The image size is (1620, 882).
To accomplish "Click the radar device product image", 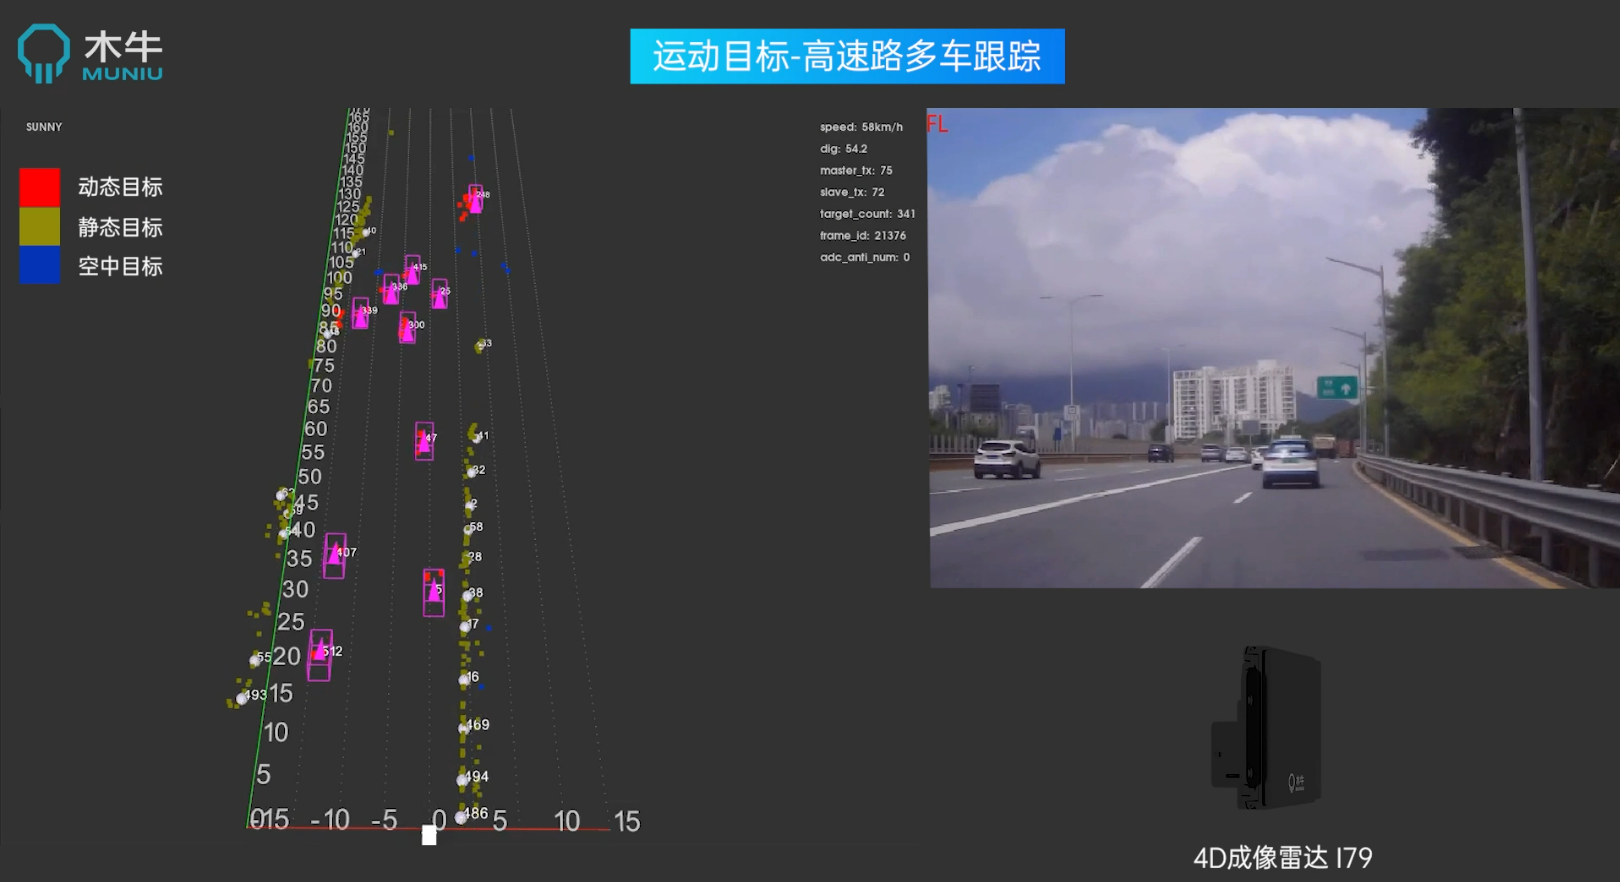I will pos(1266,727).
